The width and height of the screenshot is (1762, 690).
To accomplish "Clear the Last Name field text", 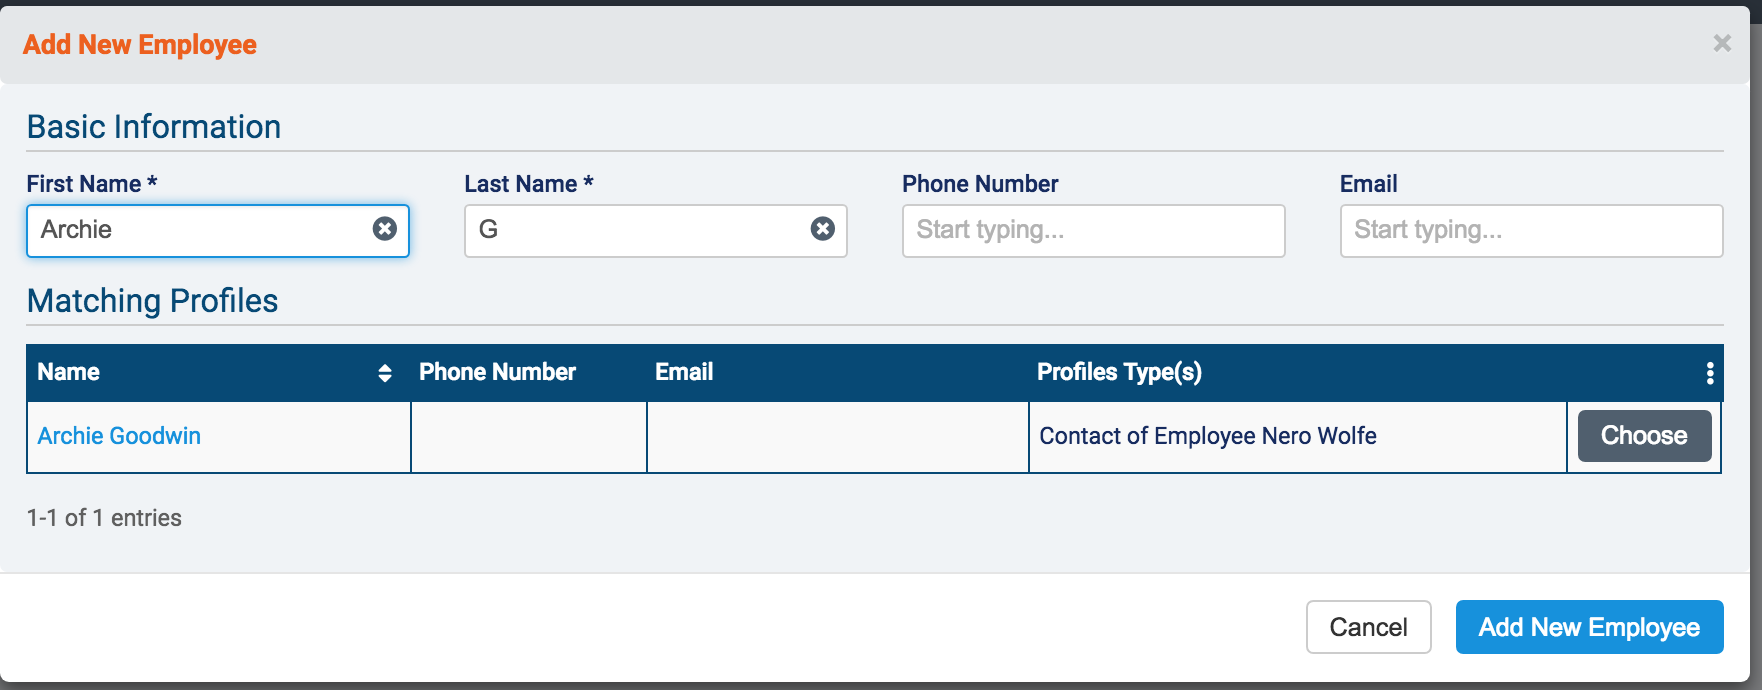I will pos(823,229).
